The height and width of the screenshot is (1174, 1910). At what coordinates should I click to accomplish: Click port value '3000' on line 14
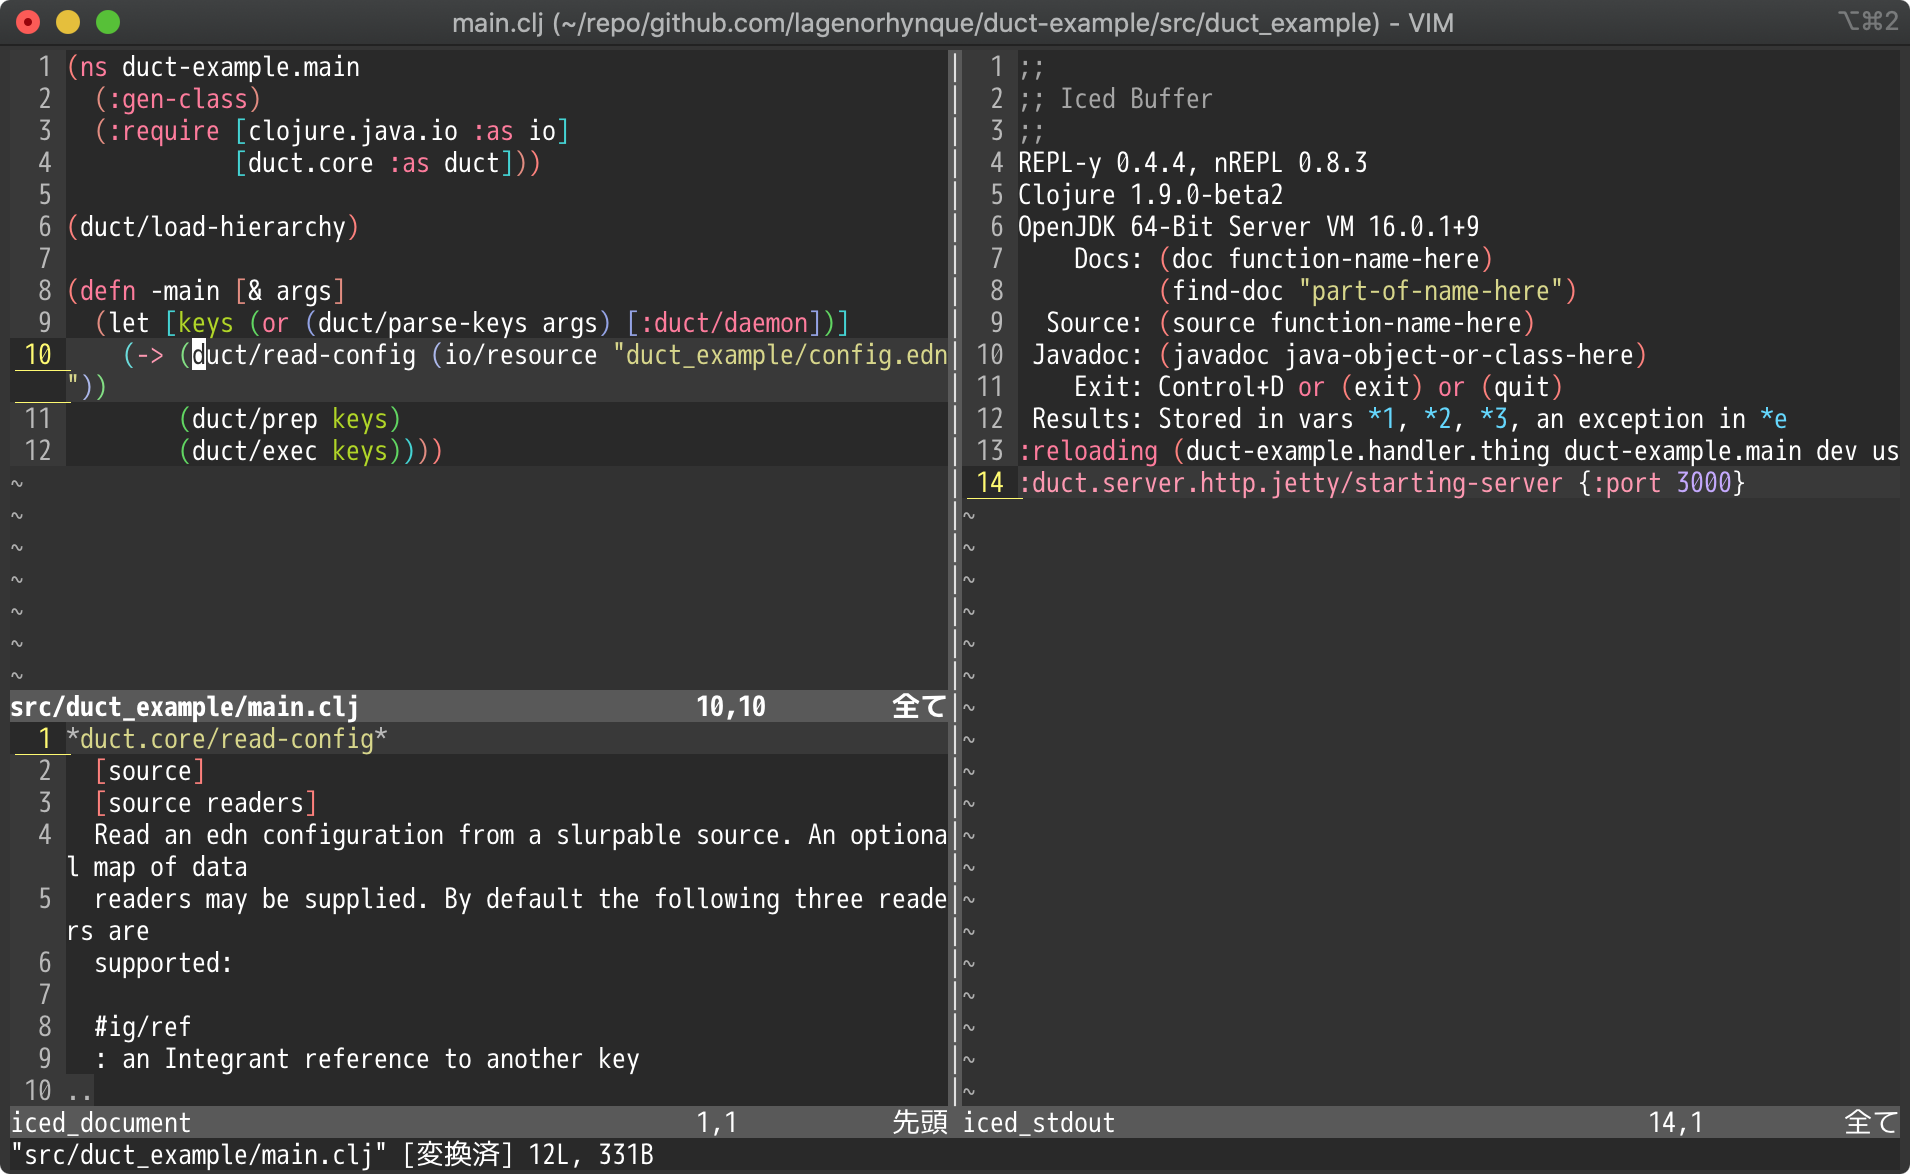pyautogui.click(x=1704, y=483)
